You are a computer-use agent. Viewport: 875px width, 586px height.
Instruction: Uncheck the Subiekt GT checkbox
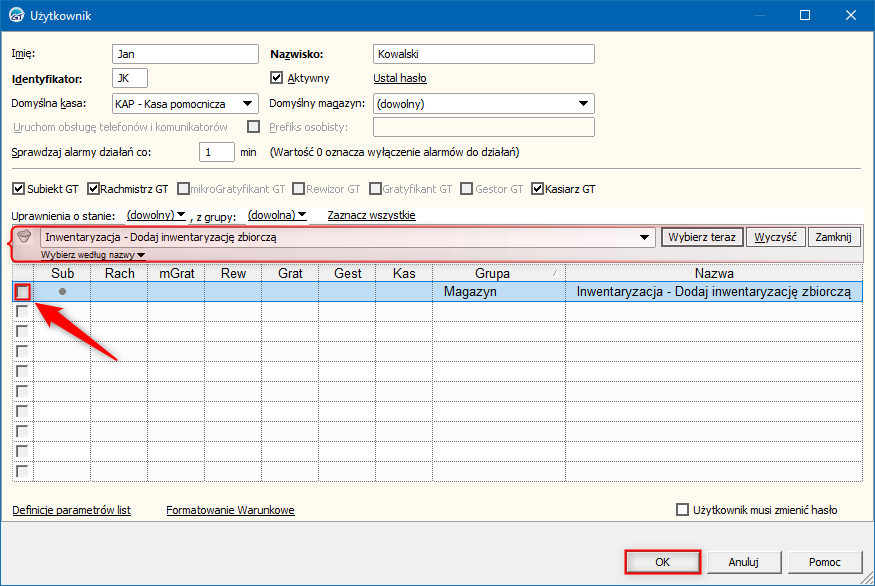[18, 189]
